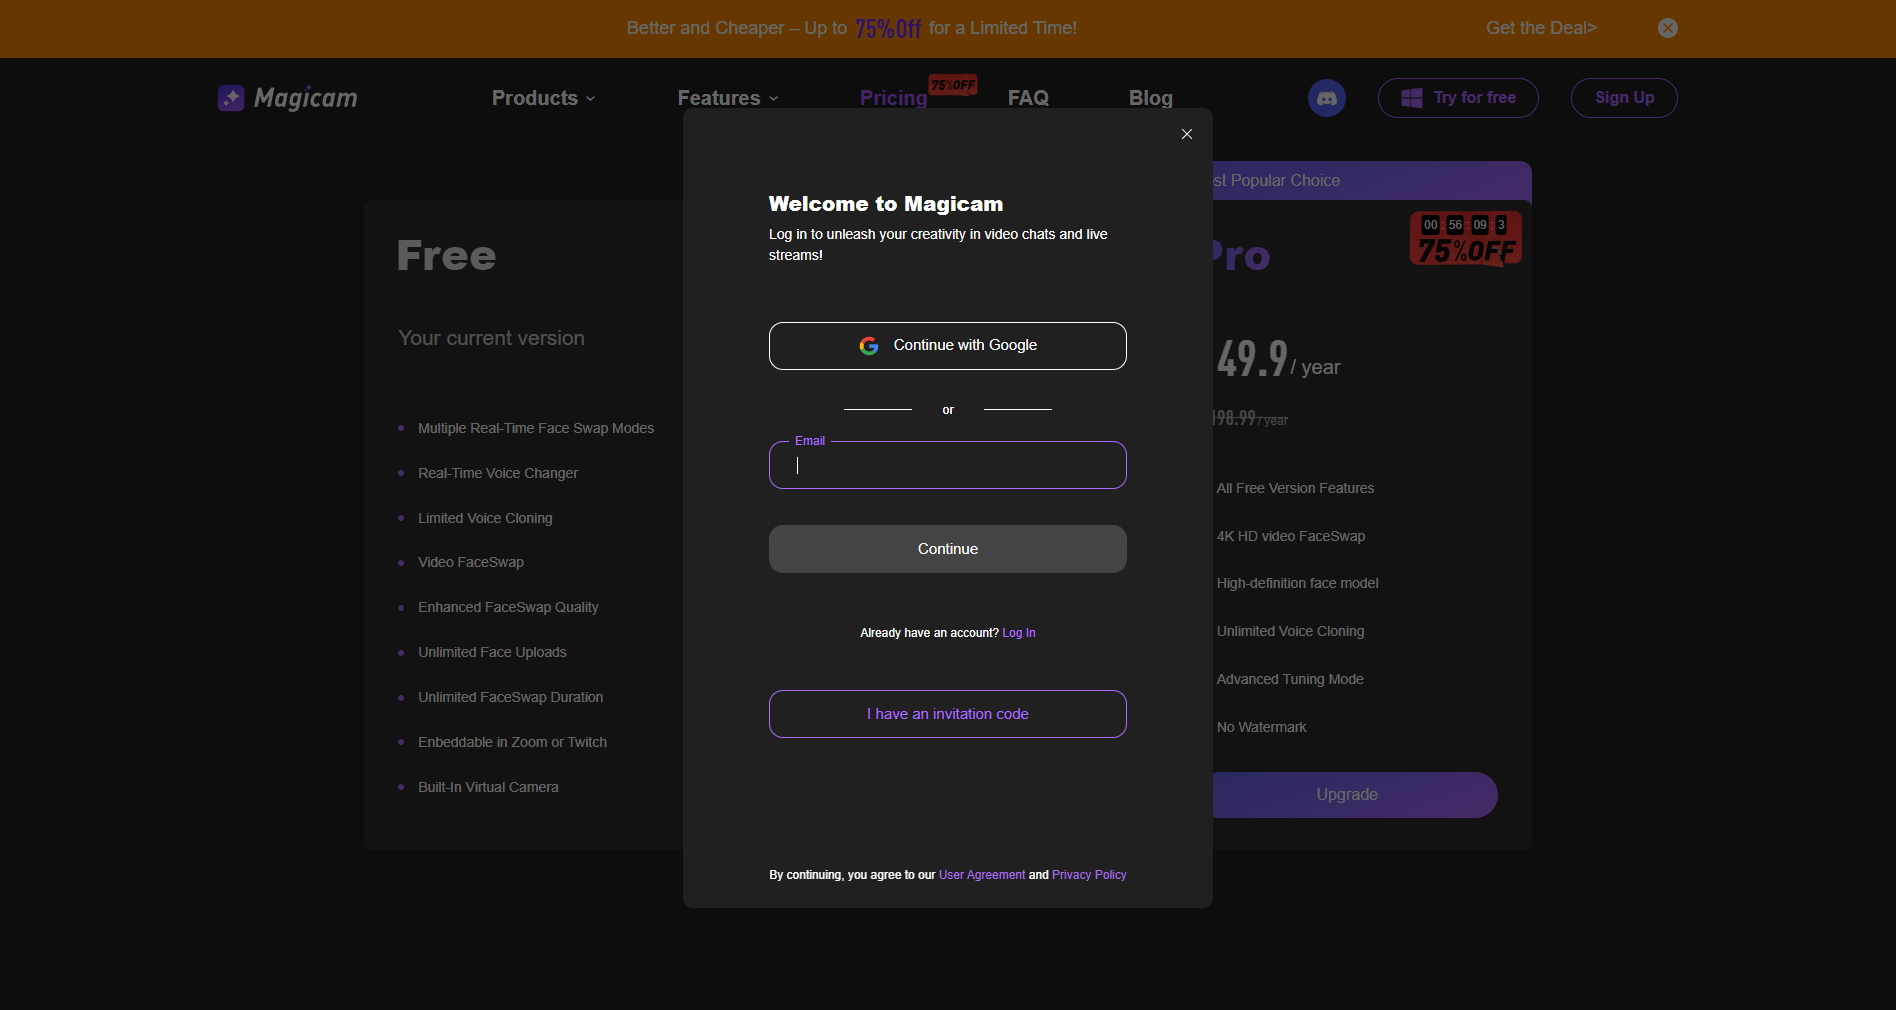Click 'Unlimited Face Uploads' feature text
The image size is (1896, 1010).
coord(492,652)
